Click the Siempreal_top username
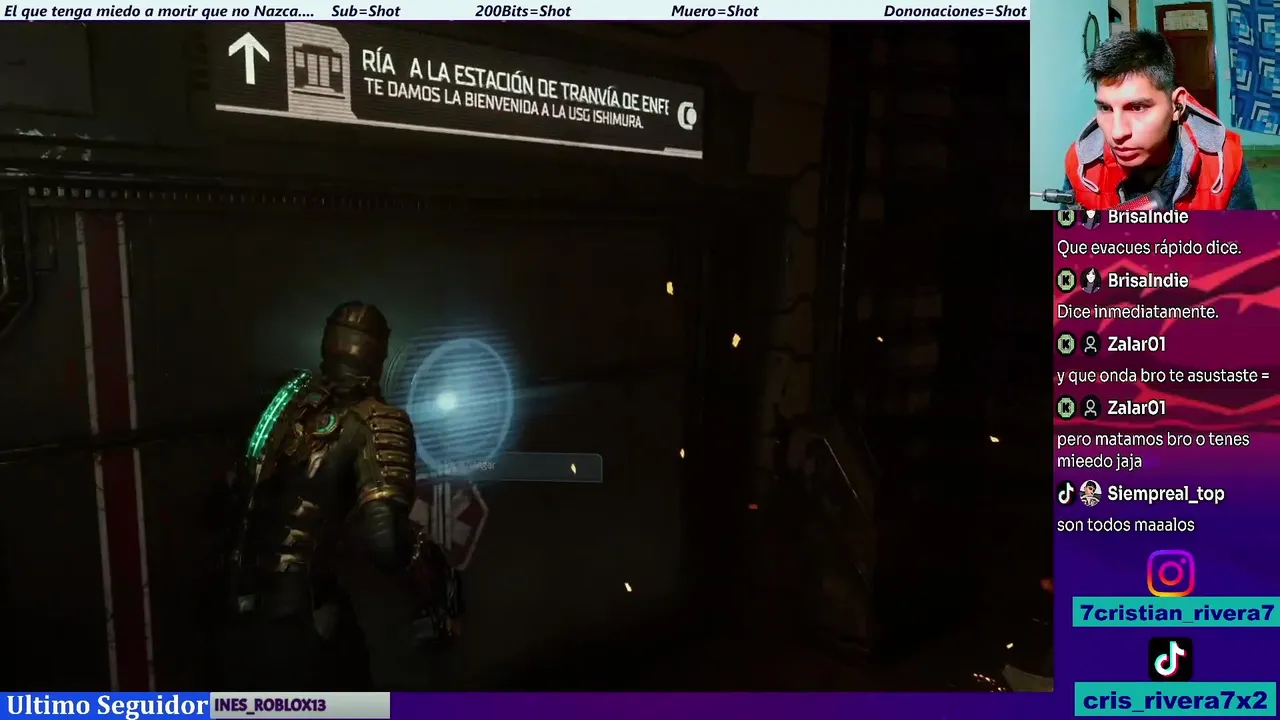 [1165, 494]
